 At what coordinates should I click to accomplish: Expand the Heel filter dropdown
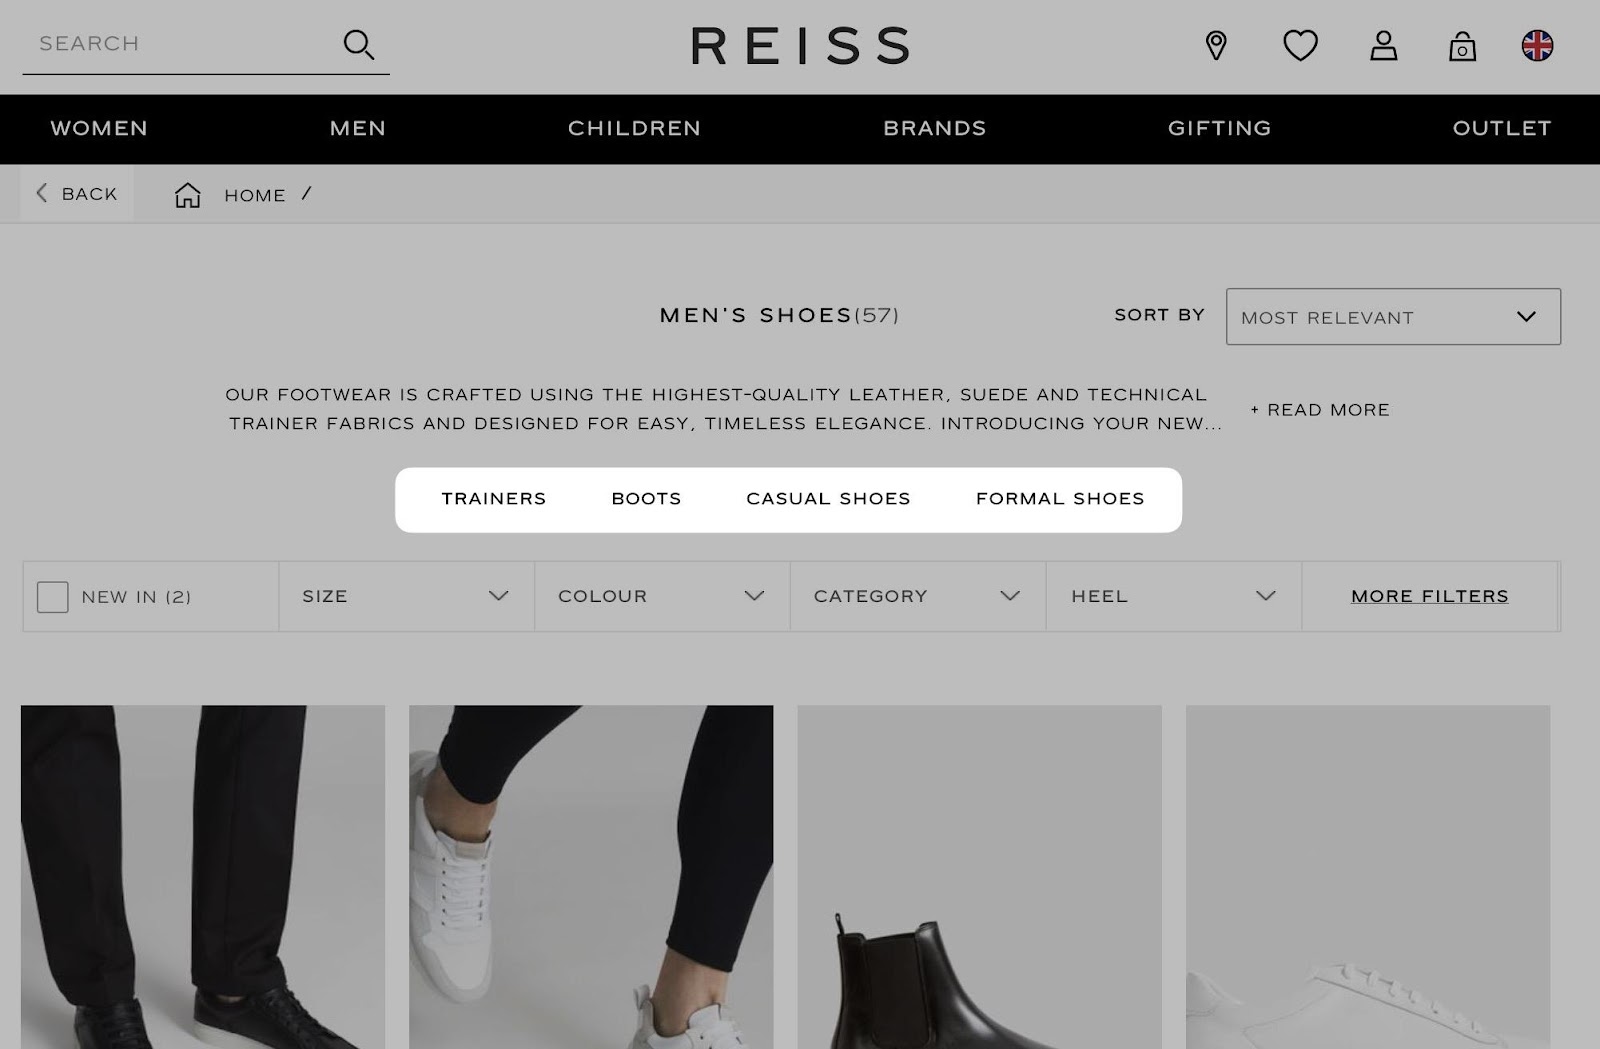tap(1174, 596)
